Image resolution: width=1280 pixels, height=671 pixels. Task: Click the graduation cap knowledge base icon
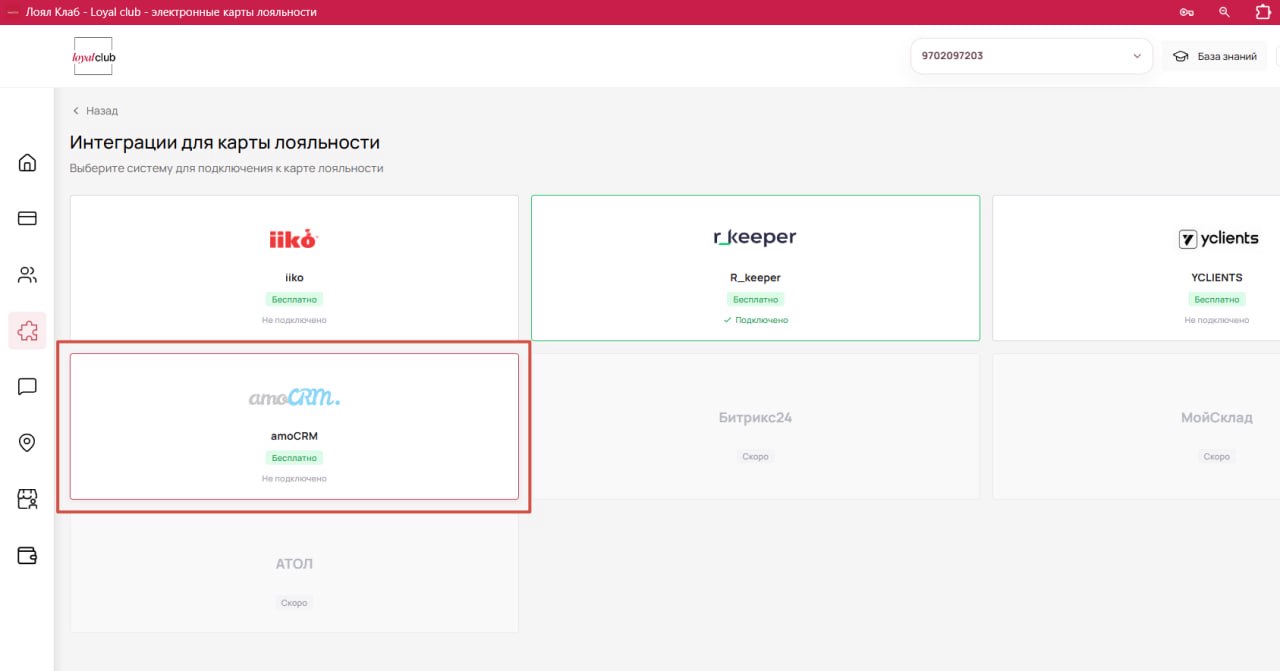click(x=1180, y=56)
